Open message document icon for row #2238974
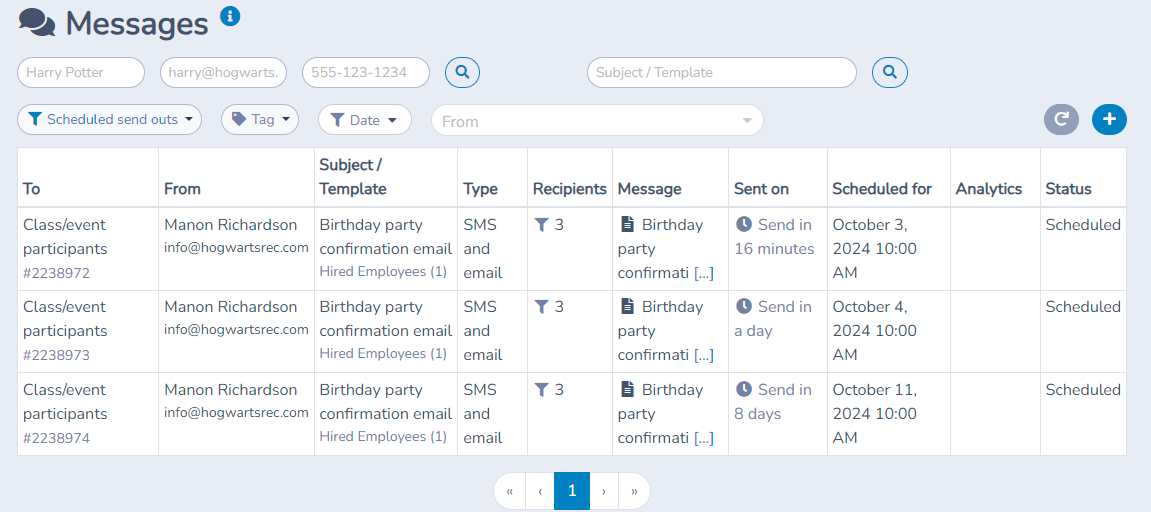The width and height of the screenshot is (1151, 512). click(x=628, y=390)
